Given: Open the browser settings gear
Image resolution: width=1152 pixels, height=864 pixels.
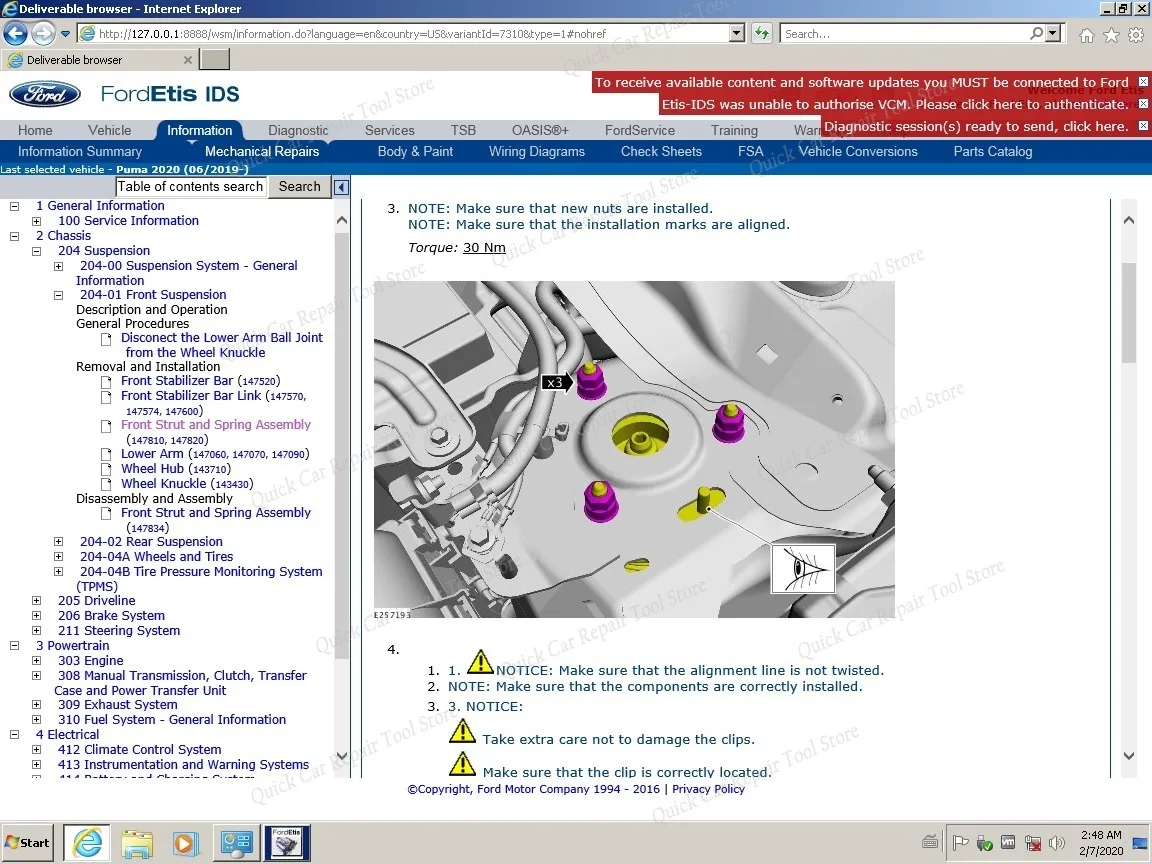Looking at the screenshot, I should (x=1135, y=33).
